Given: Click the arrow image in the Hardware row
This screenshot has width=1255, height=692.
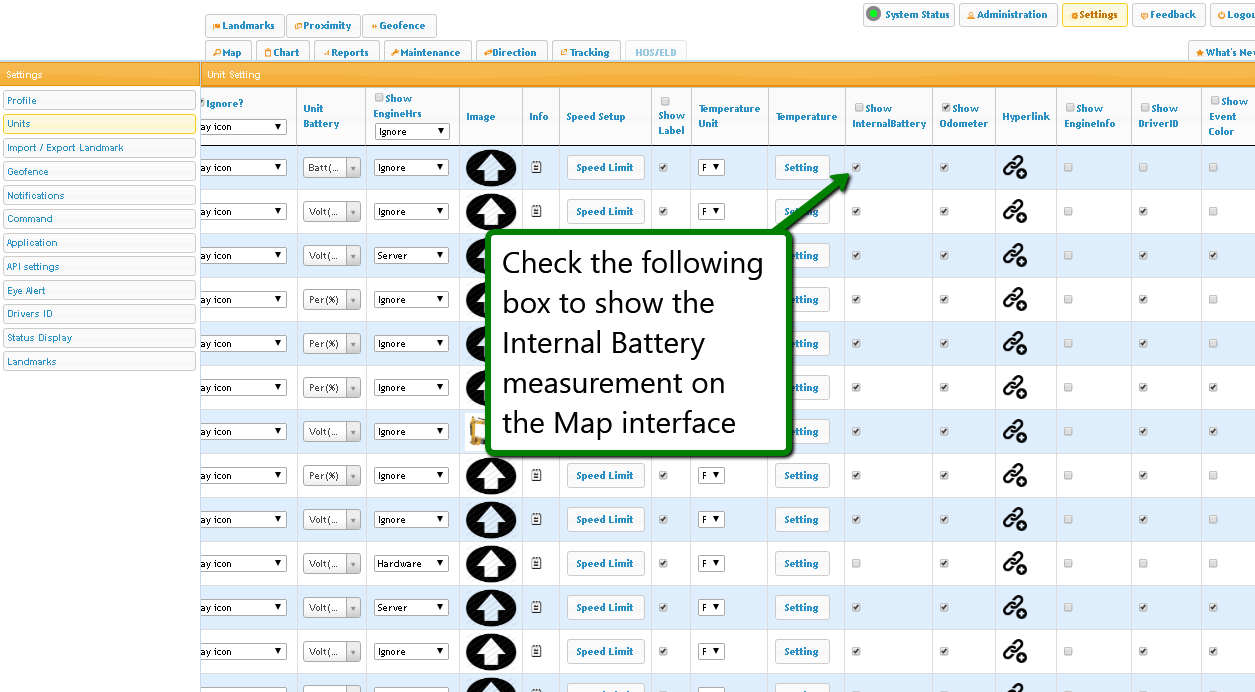Looking at the screenshot, I should click(x=490, y=564).
